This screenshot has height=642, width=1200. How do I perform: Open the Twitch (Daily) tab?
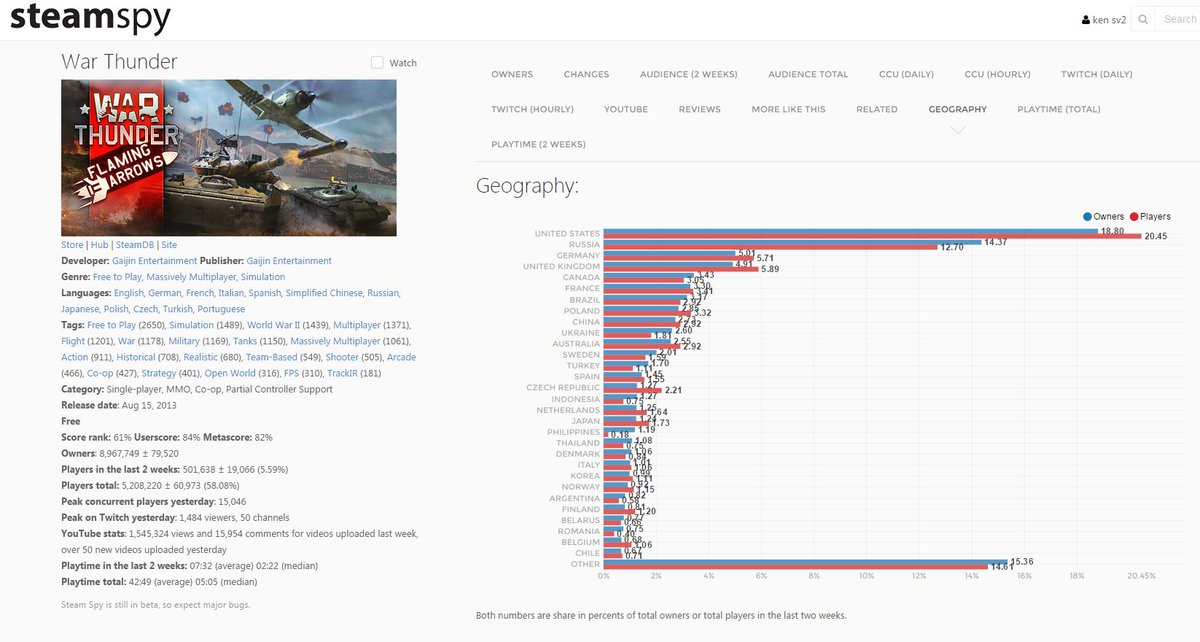pos(1097,74)
